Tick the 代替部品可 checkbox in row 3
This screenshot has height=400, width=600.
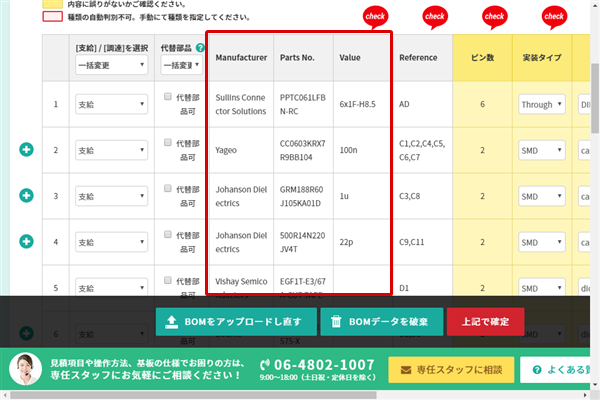click(168, 188)
